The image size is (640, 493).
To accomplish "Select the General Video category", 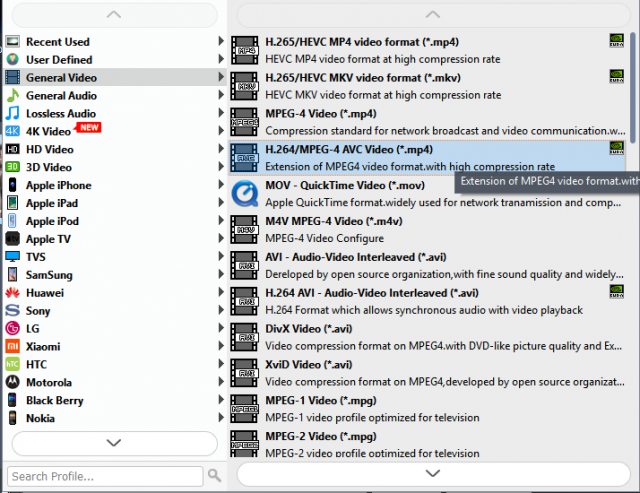I will 115,77.
